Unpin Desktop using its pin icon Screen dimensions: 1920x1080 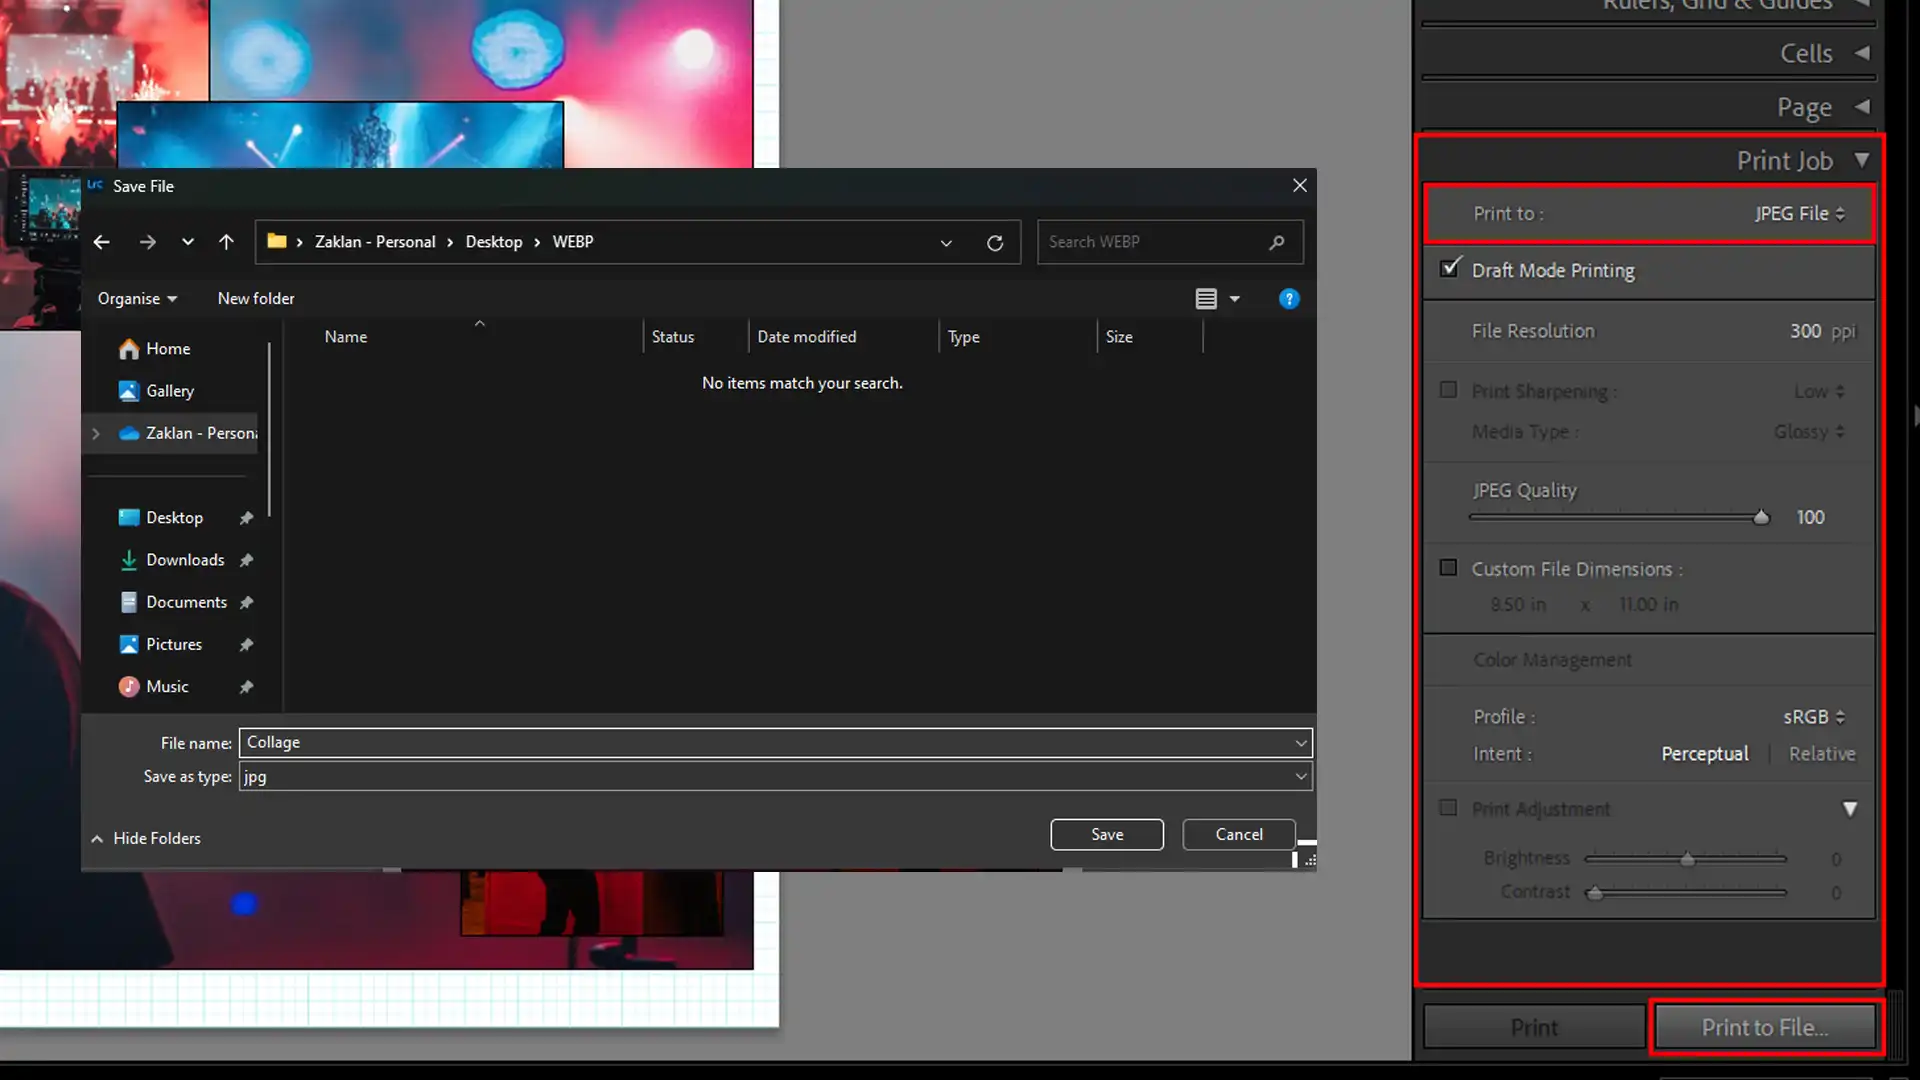coord(246,518)
